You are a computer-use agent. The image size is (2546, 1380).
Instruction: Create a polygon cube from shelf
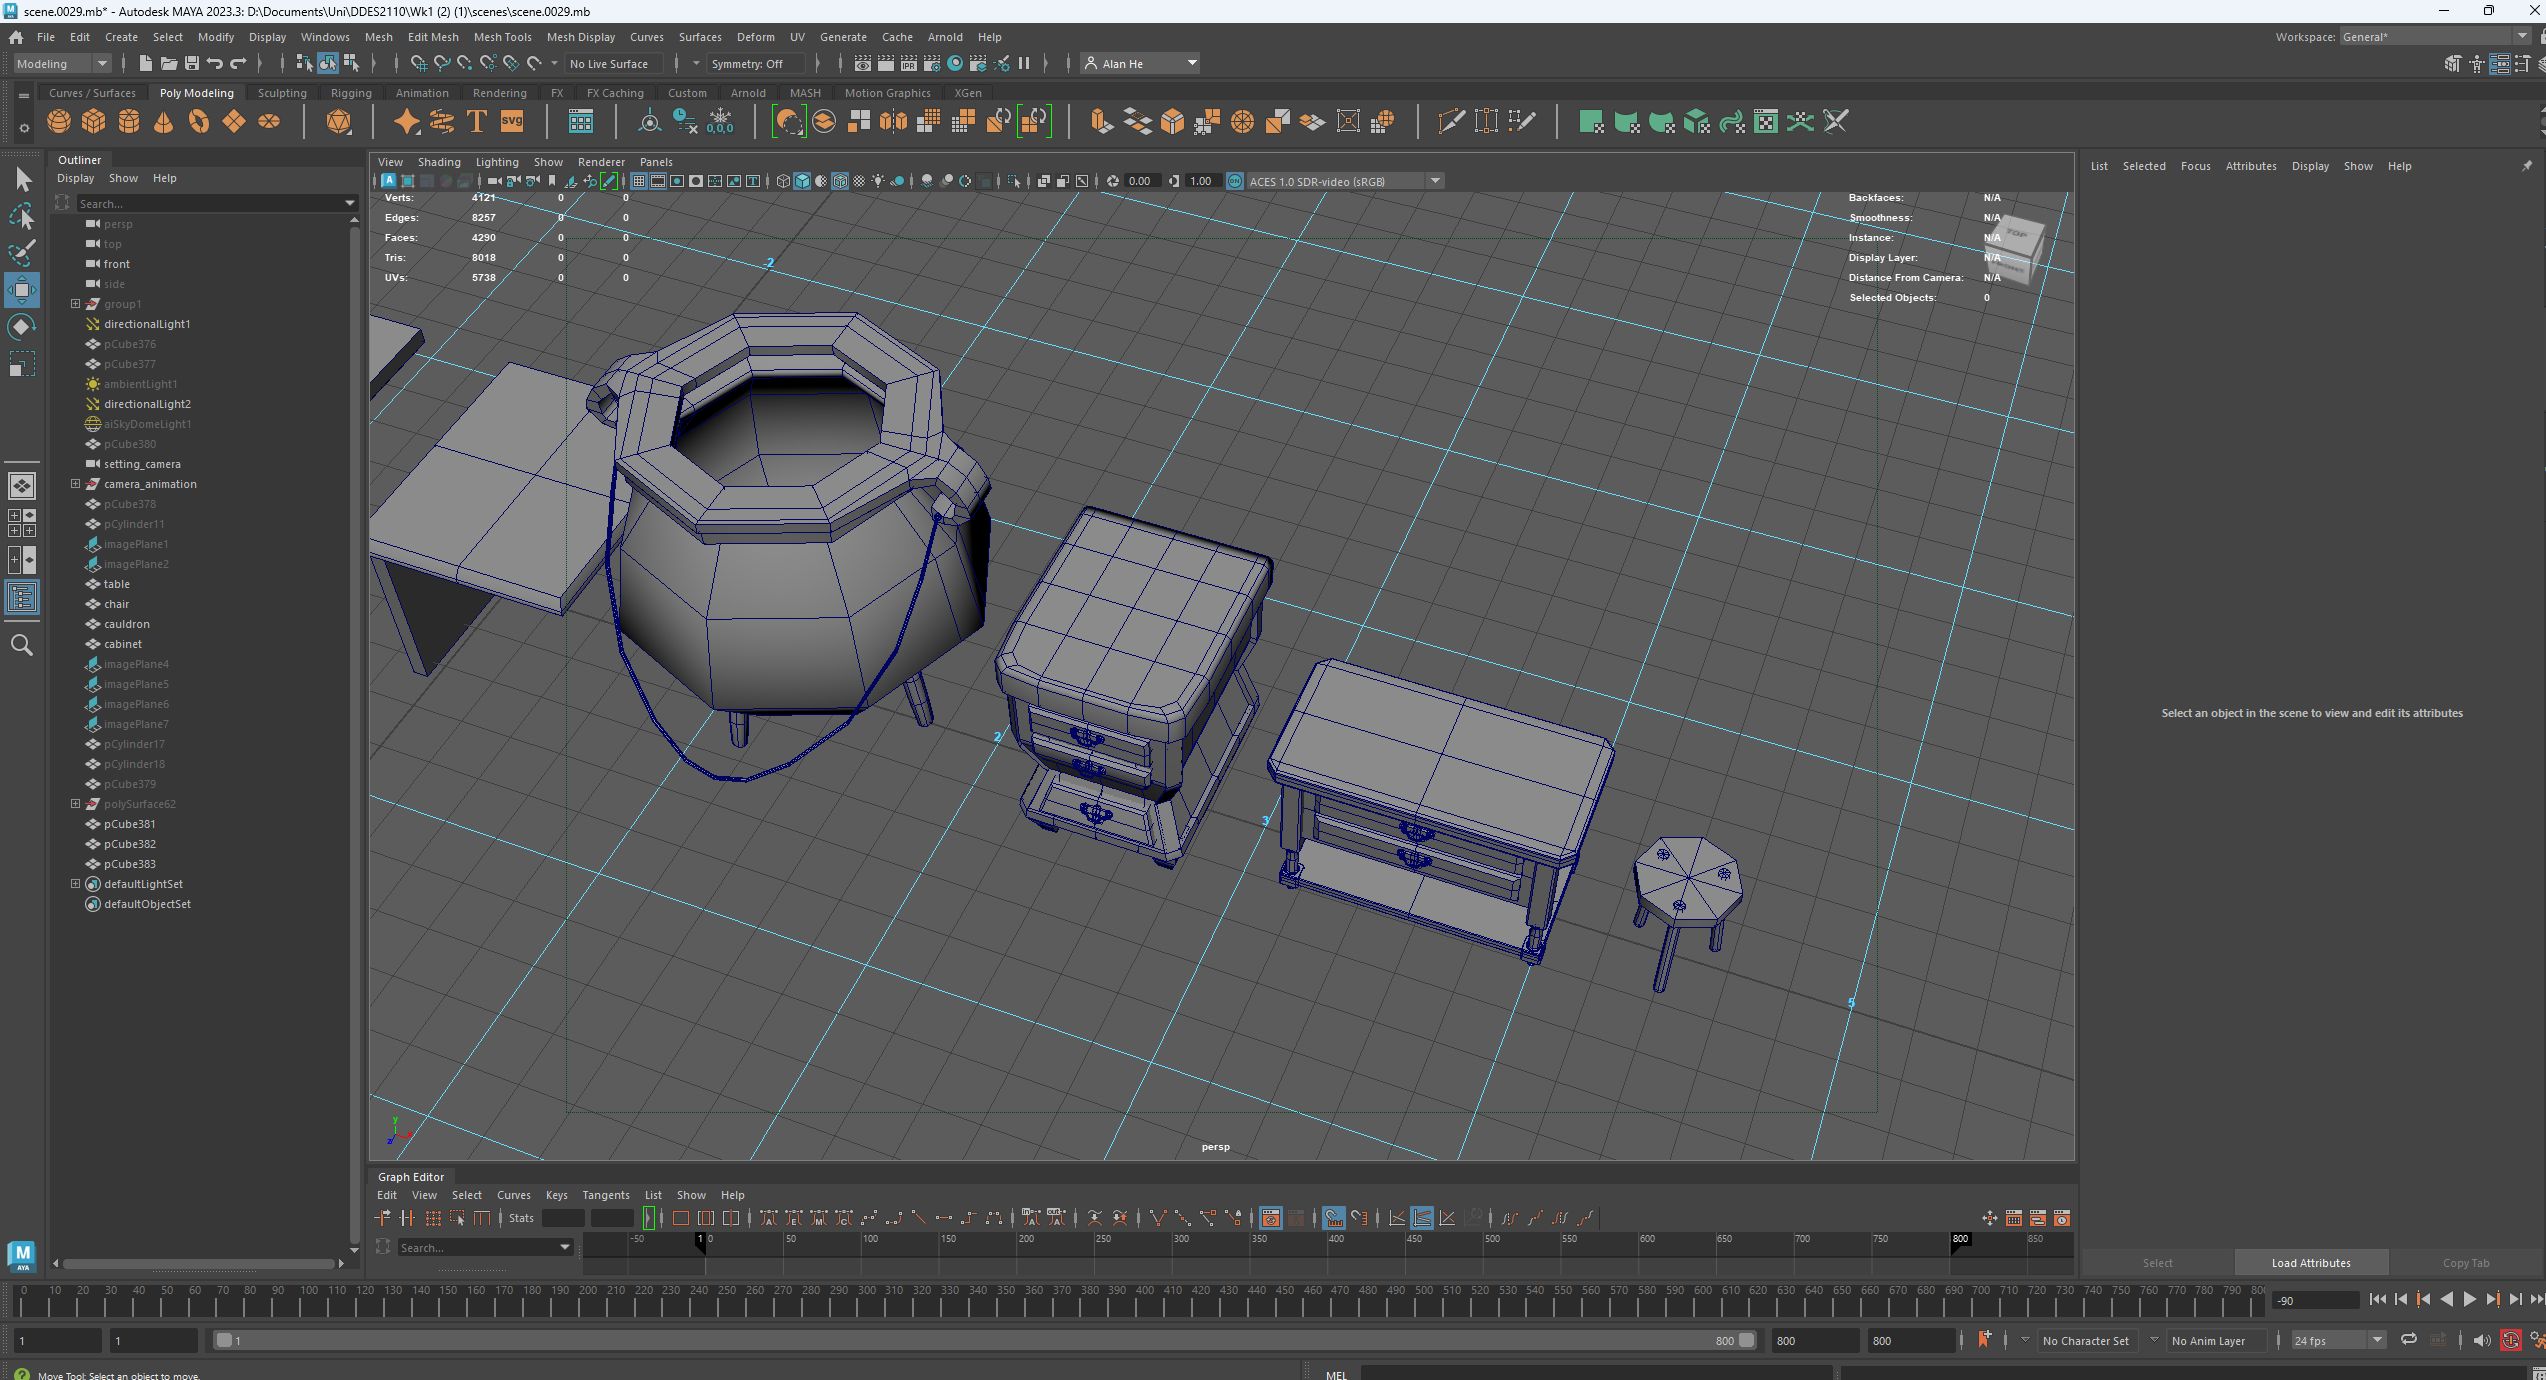[93, 122]
